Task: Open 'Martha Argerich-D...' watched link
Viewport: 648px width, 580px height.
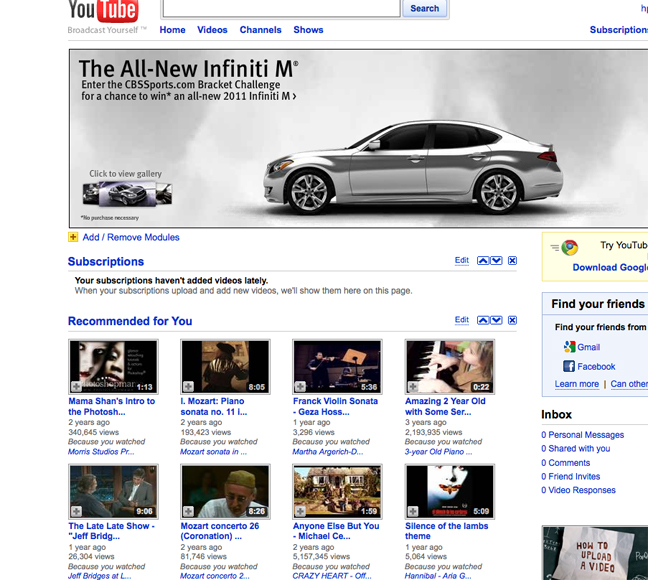Action: point(328,452)
